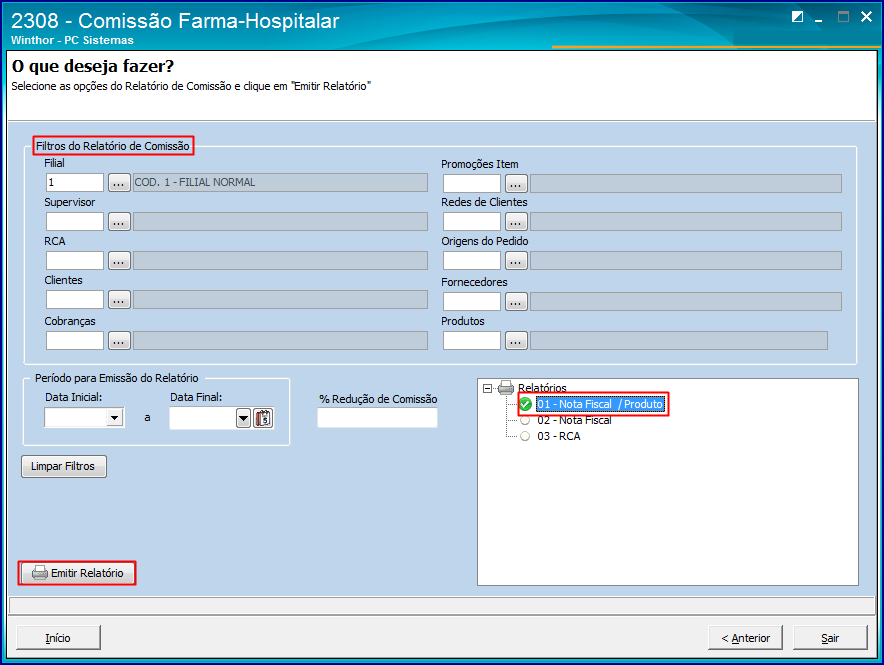
Task: Click the Relatórios tree root label
Action: coord(542,388)
